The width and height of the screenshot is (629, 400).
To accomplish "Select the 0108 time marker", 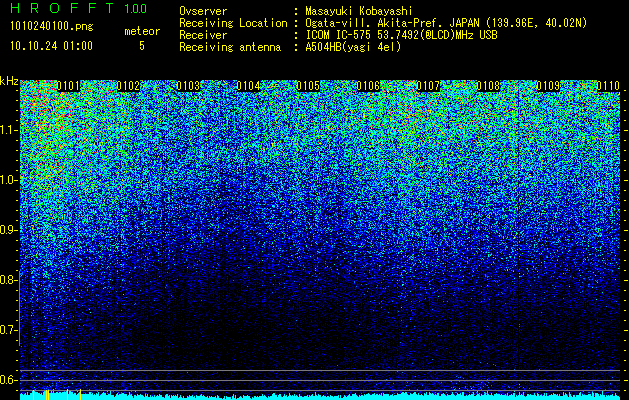I will click(x=488, y=86).
